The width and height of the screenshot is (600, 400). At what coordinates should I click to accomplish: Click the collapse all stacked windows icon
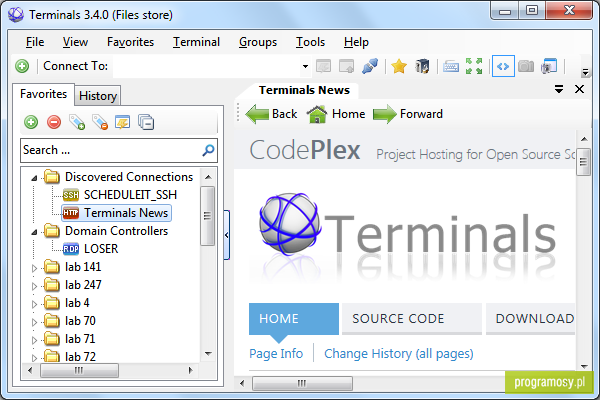click(x=146, y=122)
